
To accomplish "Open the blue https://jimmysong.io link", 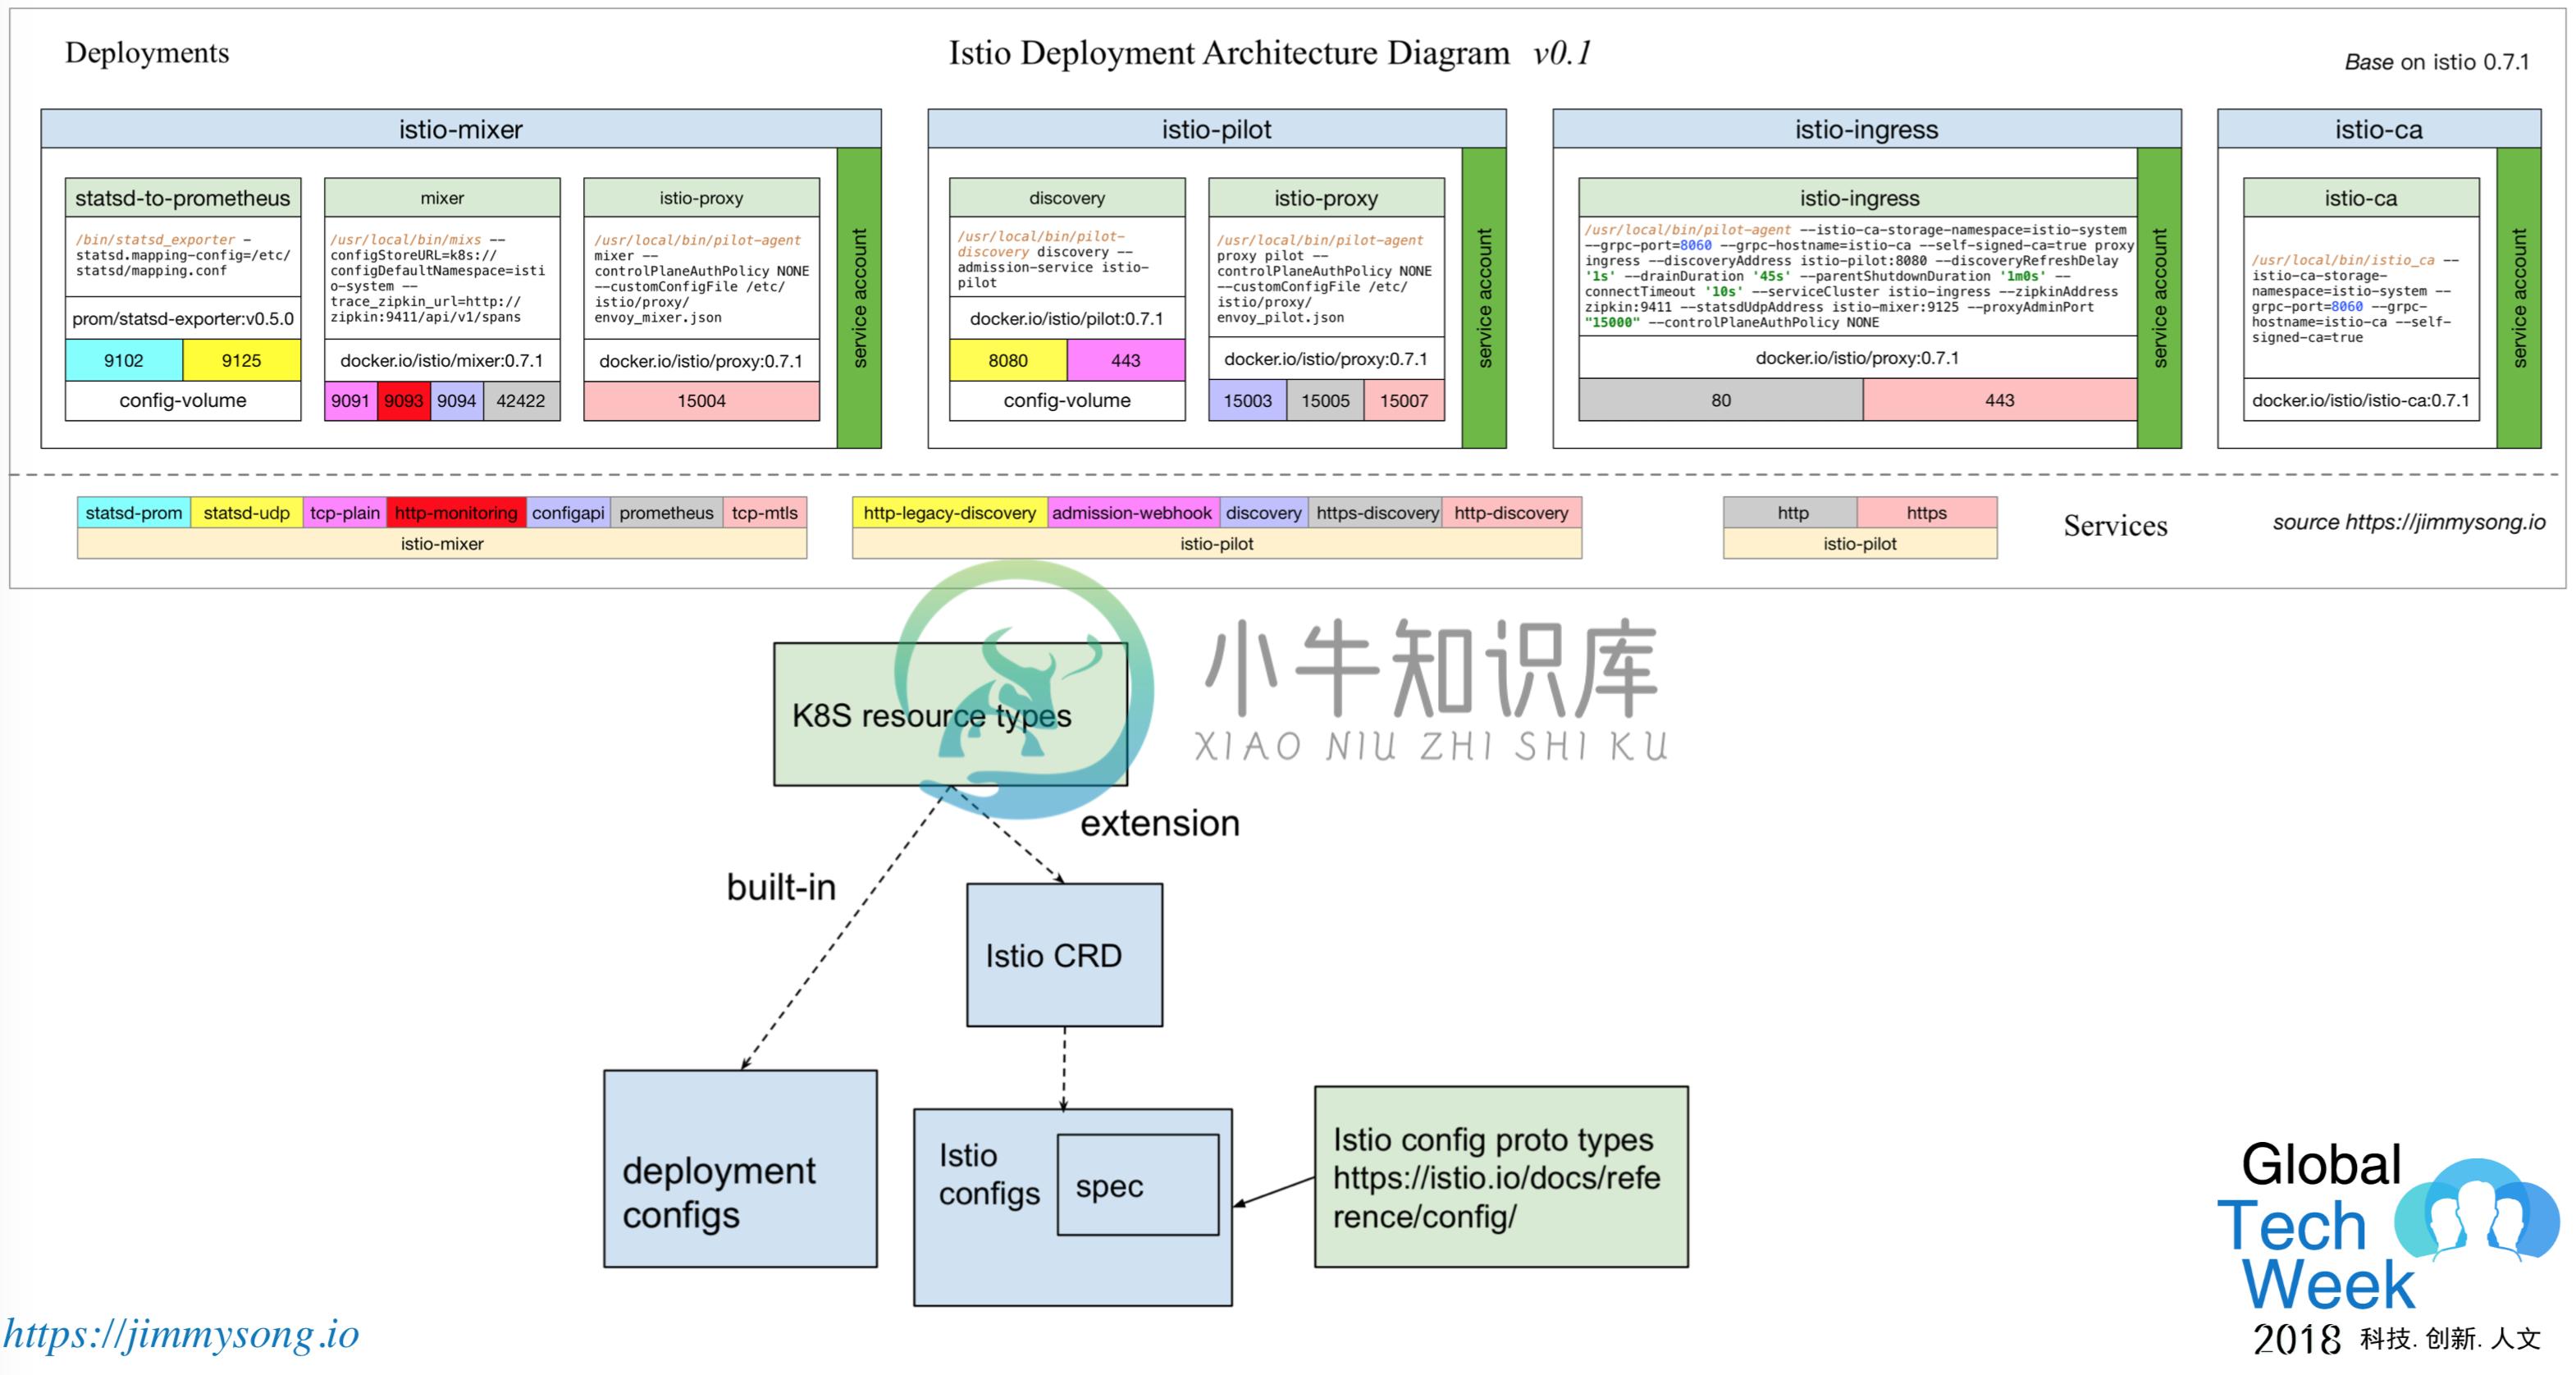I will tap(181, 1334).
